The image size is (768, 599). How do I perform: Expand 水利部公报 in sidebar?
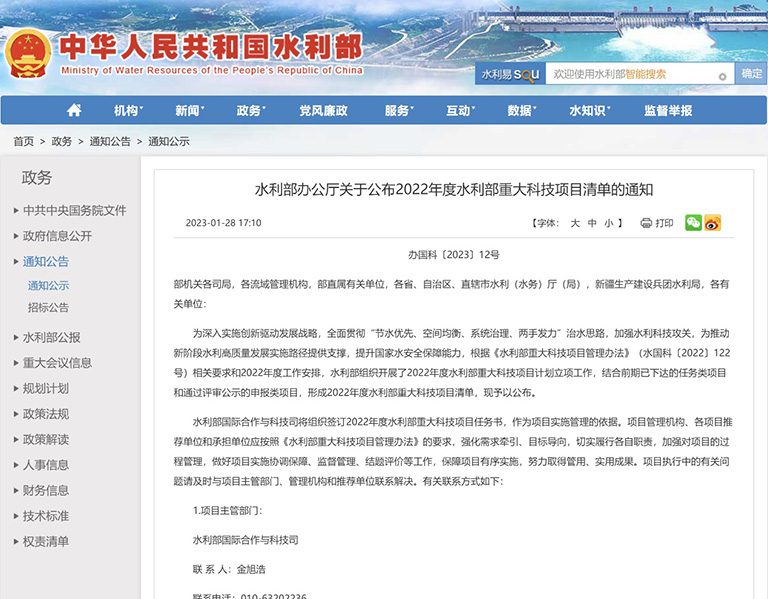[x=51, y=337]
